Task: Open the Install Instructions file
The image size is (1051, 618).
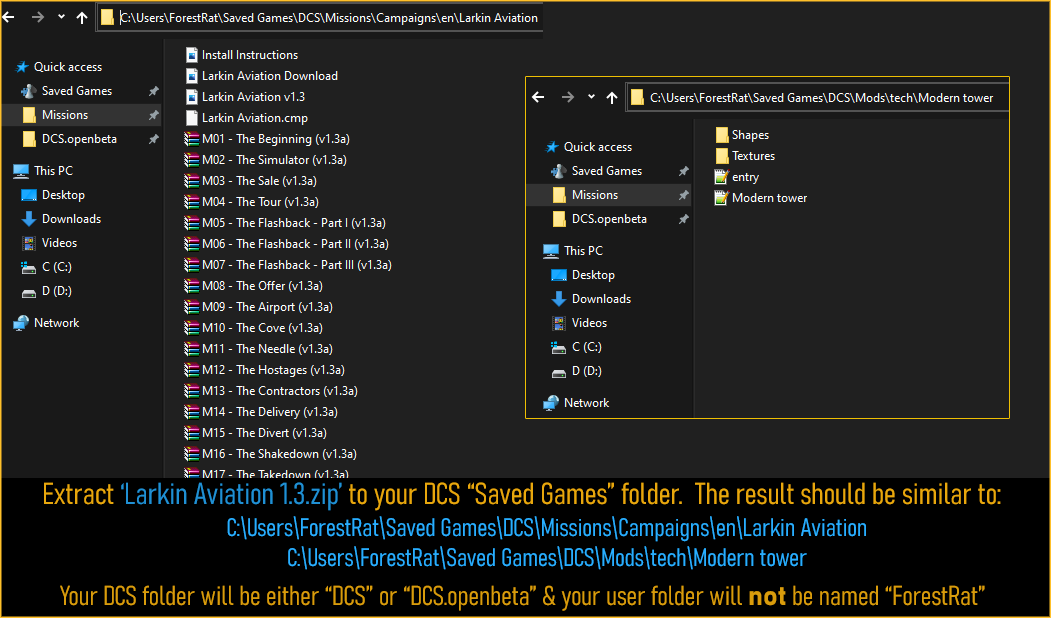Action: coord(249,55)
